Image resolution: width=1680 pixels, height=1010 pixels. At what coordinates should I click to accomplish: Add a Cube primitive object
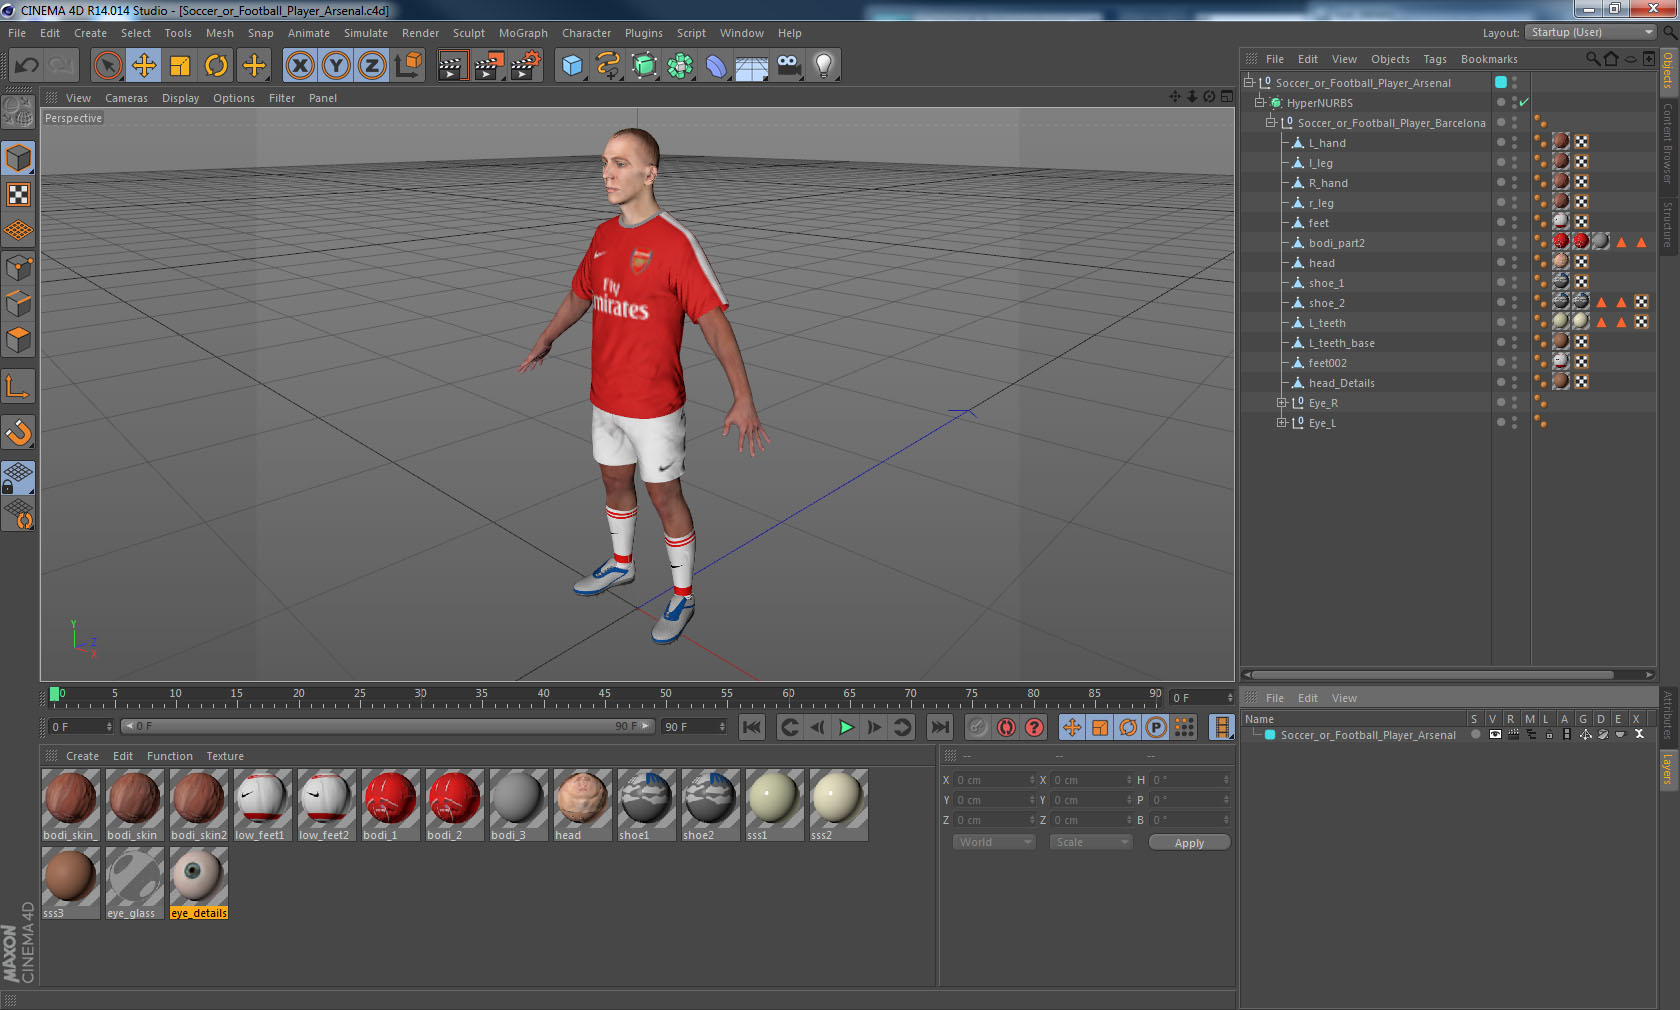[x=572, y=66]
